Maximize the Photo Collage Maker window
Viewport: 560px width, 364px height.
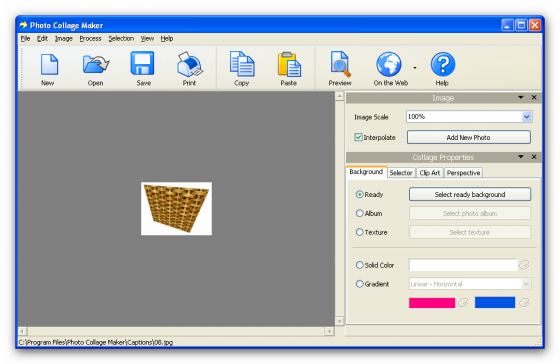click(x=521, y=25)
